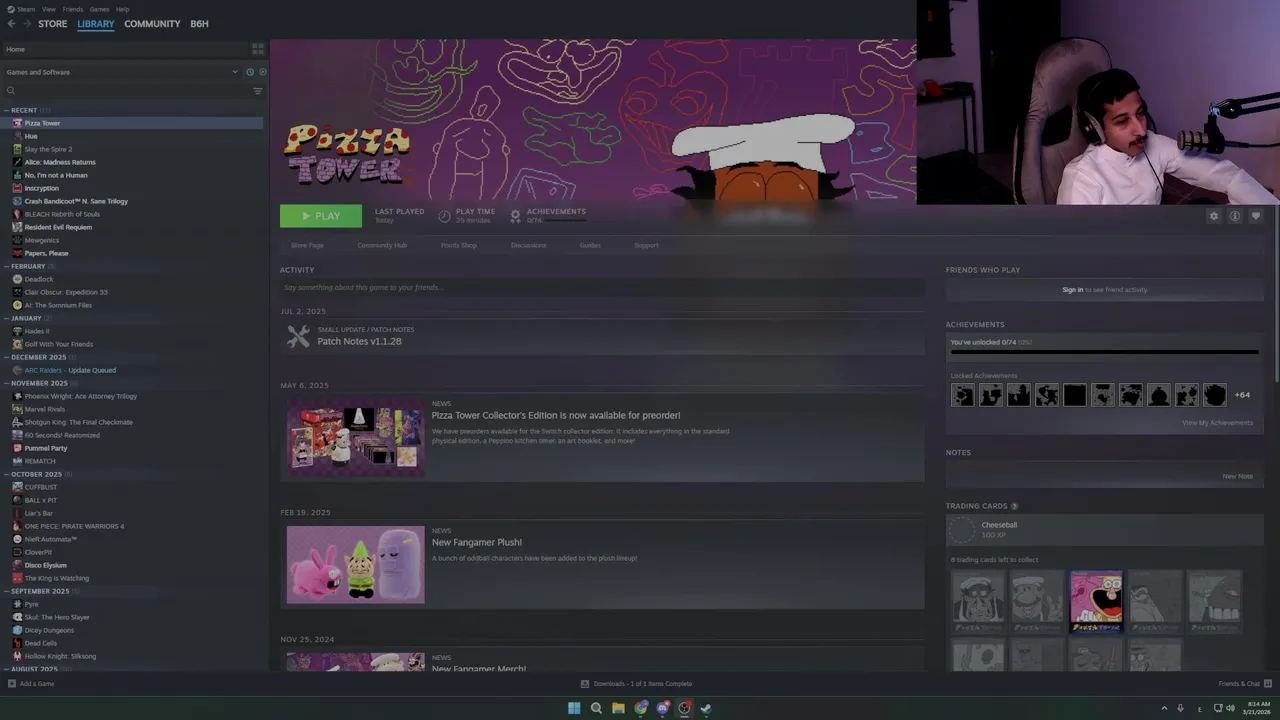Open the COMMUNITY tab
This screenshot has width=1280, height=720.
point(152,24)
